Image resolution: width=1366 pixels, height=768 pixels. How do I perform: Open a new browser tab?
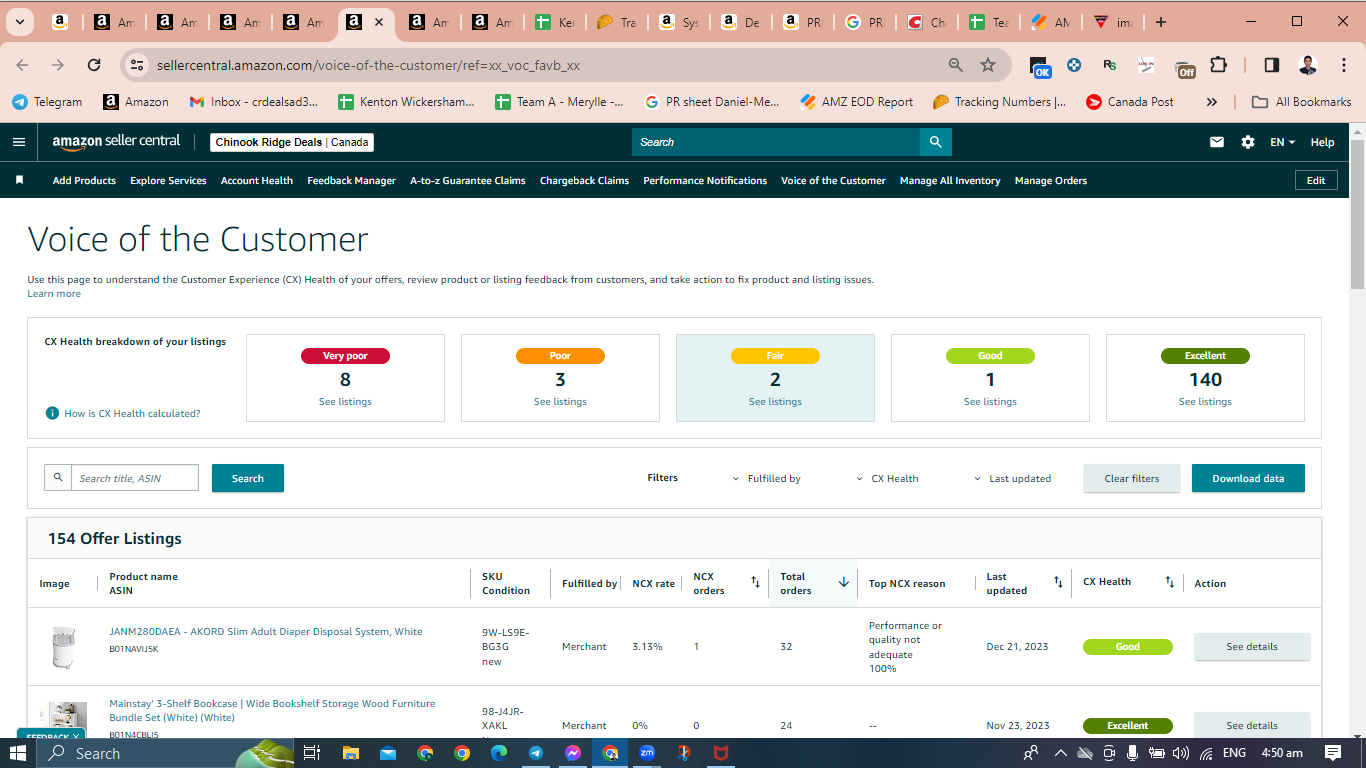tap(1160, 22)
